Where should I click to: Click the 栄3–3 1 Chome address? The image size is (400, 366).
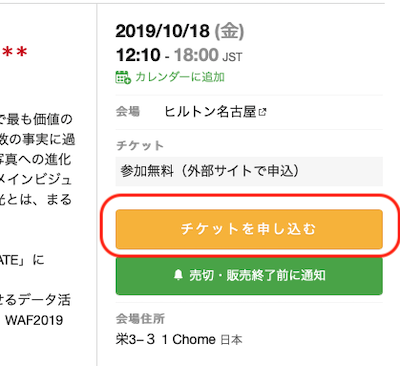point(166,340)
